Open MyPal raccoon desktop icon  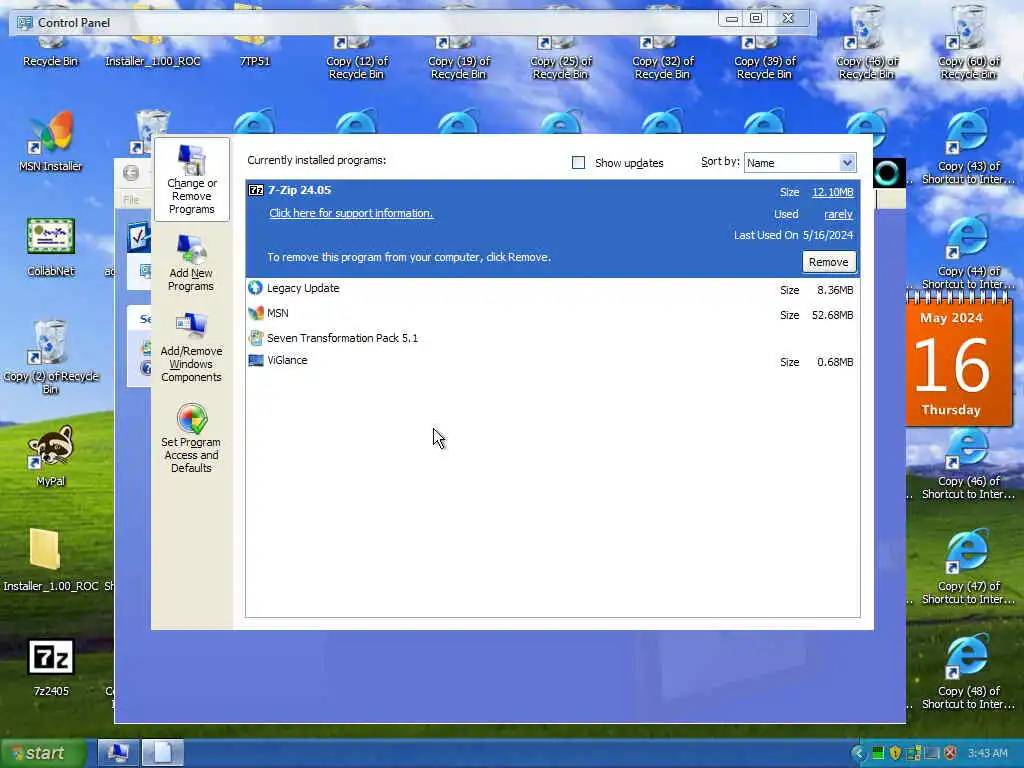(x=51, y=456)
